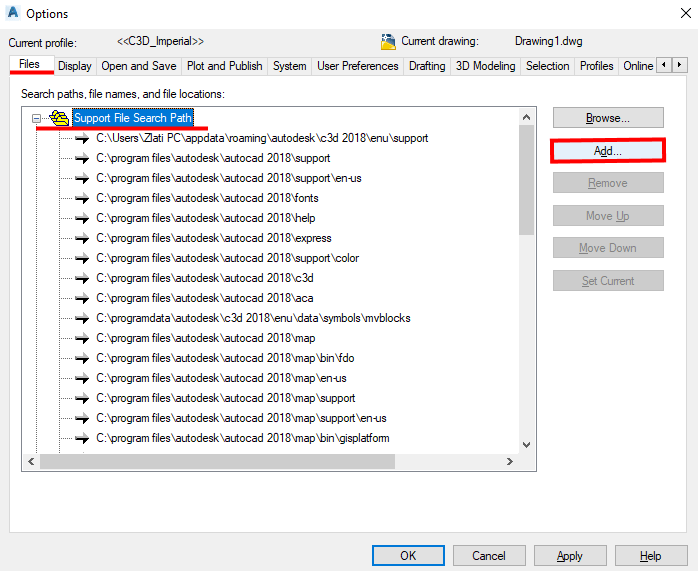Image resolution: width=698 pixels, height=571 pixels.
Task: Click arrow icon beside autocad 2018\aca path
Action: pyautogui.click(x=82, y=299)
